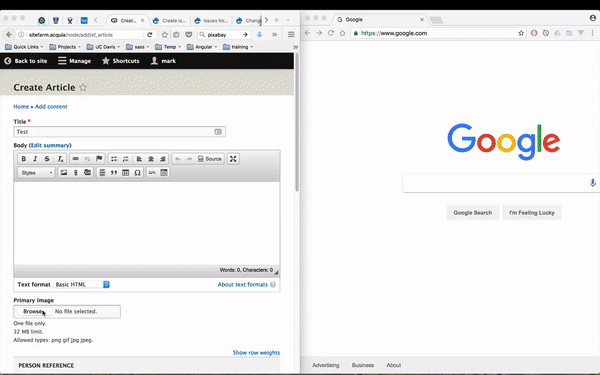This screenshot has height=375, width=600.
Task: Open the Edit summary link
Action: click(50, 145)
